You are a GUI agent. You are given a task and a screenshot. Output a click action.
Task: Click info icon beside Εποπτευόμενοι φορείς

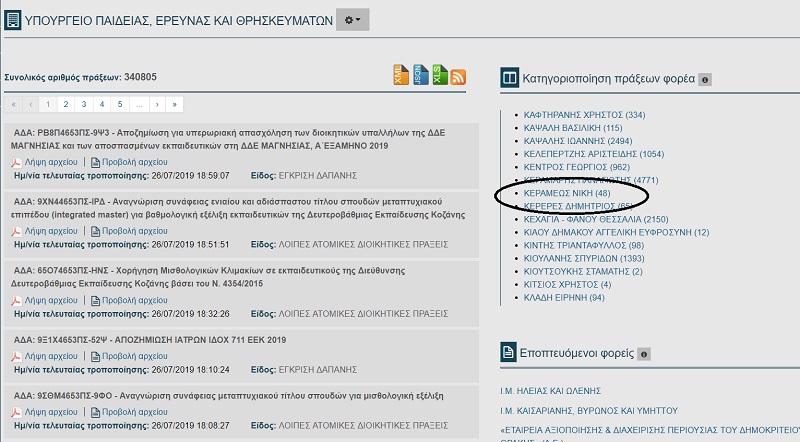coord(644,354)
